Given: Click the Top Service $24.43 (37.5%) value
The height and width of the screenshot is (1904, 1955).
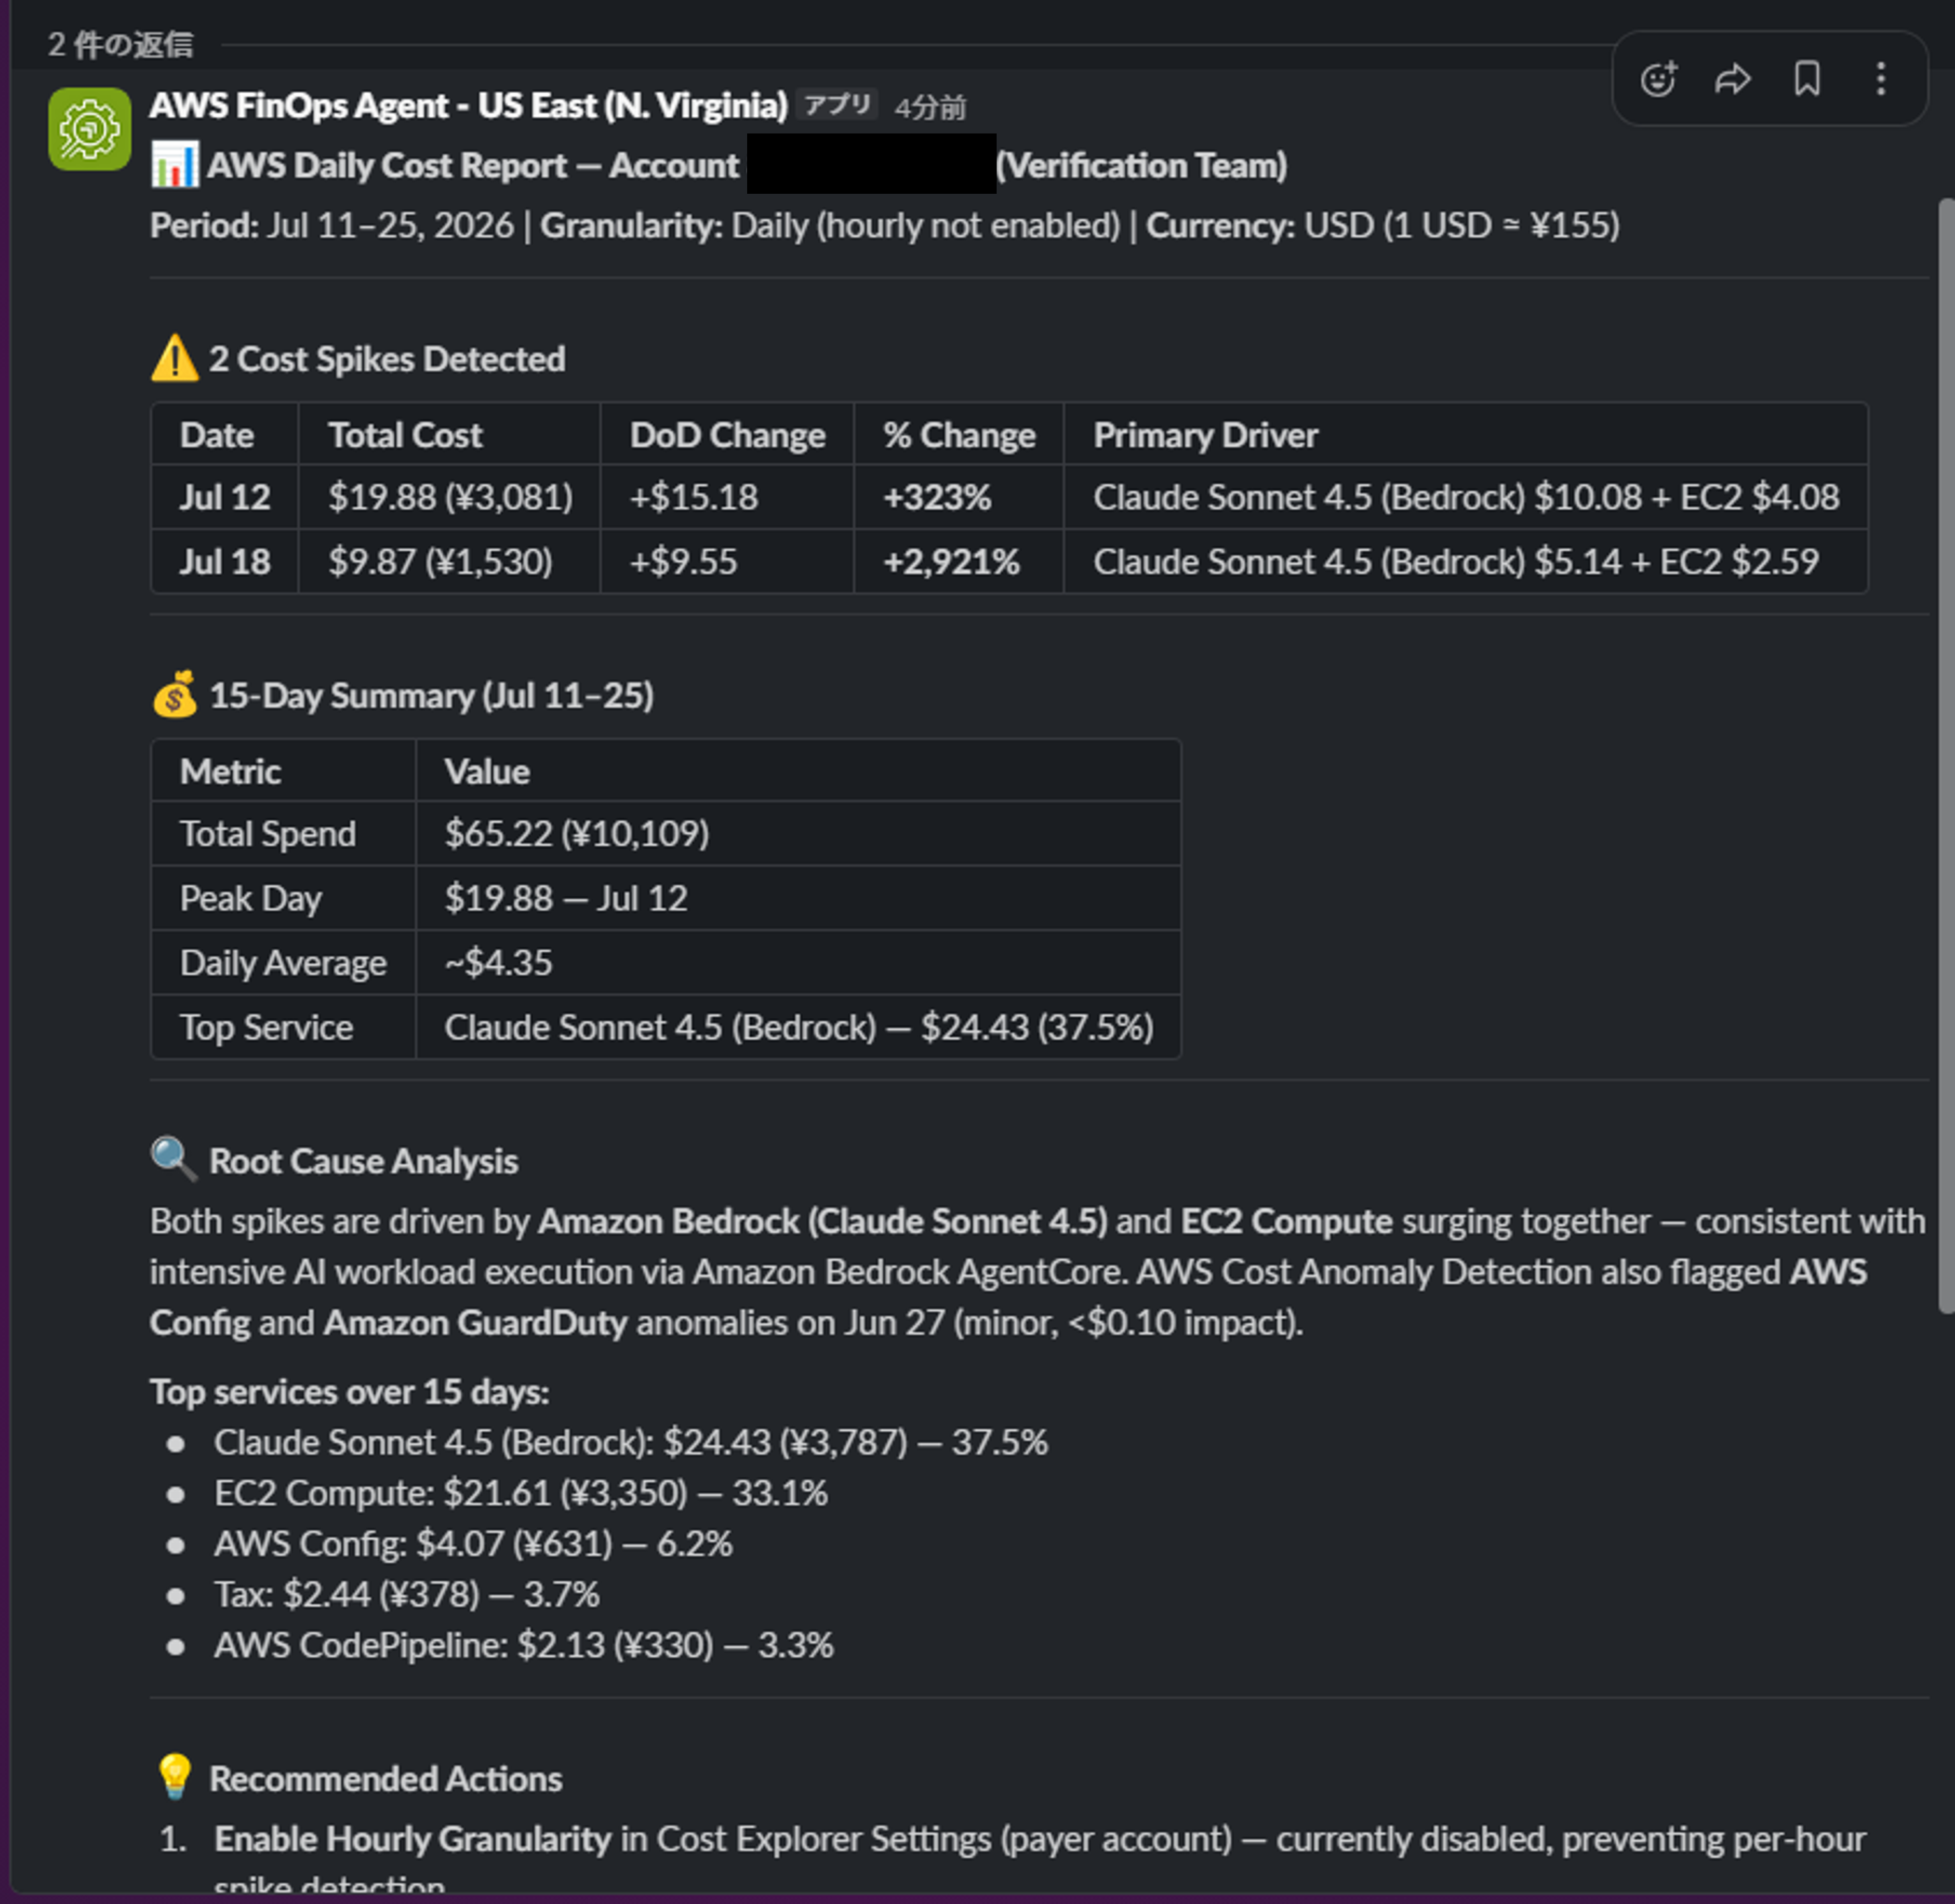Looking at the screenshot, I should pyautogui.click(x=799, y=1027).
